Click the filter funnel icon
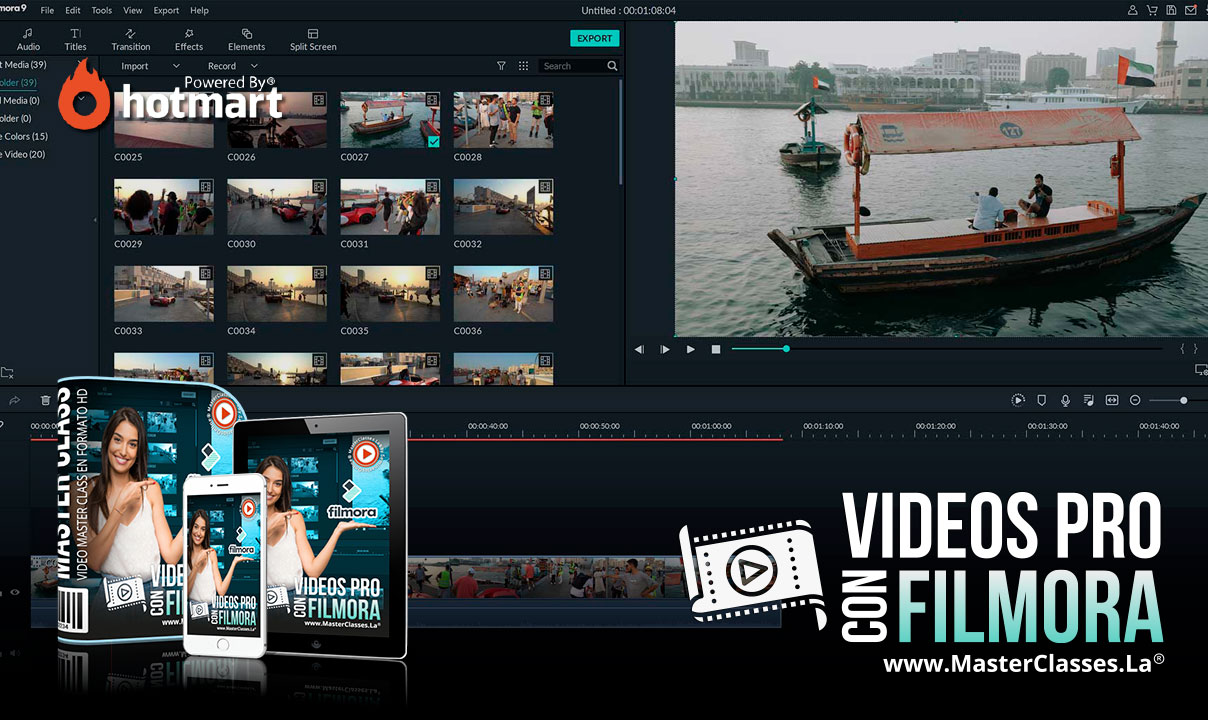This screenshot has height=720, width=1208. click(502, 66)
